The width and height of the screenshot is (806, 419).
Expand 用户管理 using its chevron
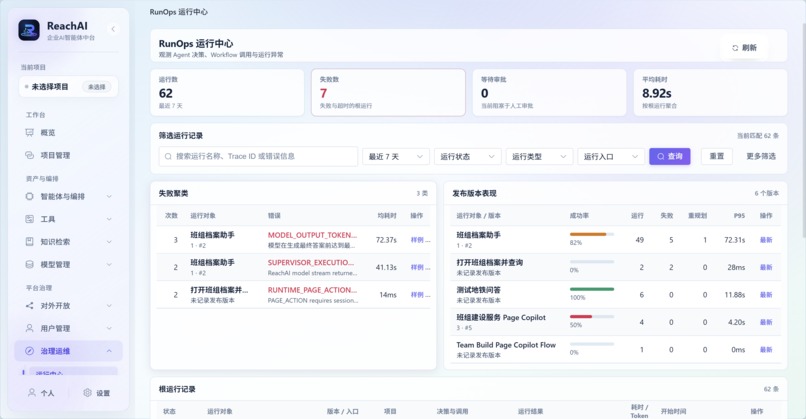point(109,328)
